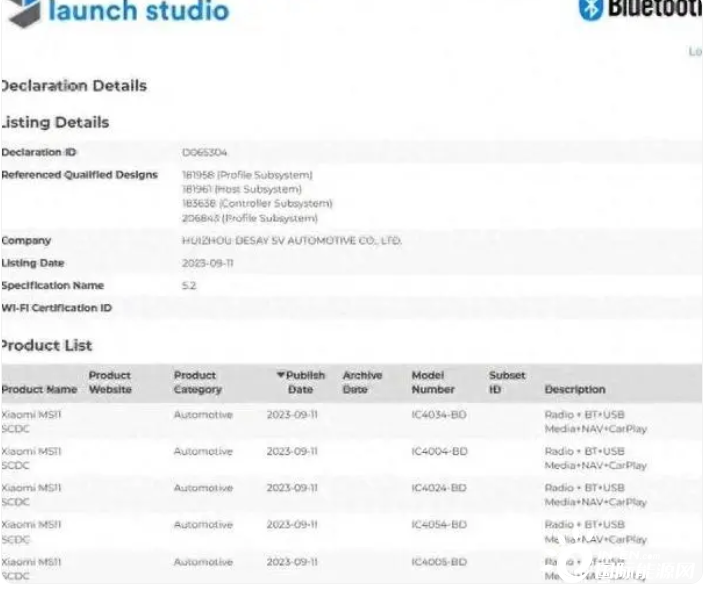704x589 pixels.
Task: Select model number IC4024-BD
Action: (439, 488)
